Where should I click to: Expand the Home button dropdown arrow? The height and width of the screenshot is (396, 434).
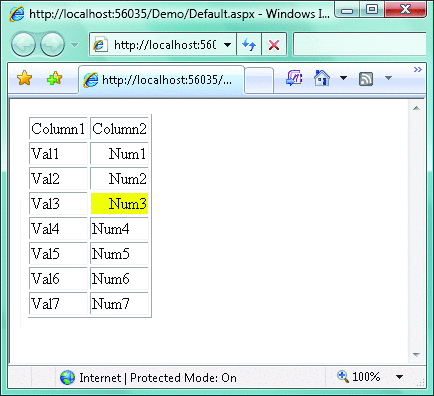[343, 78]
